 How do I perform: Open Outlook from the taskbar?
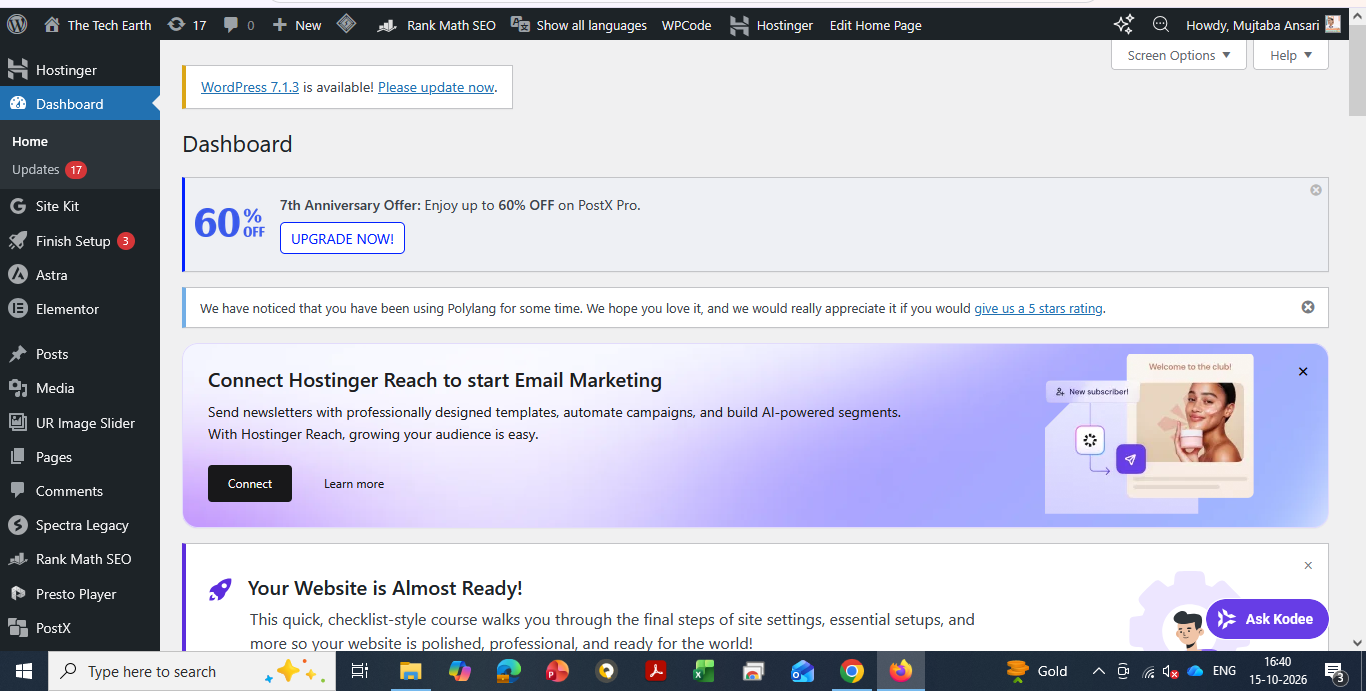pyautogui.click(x=802, y=671)
